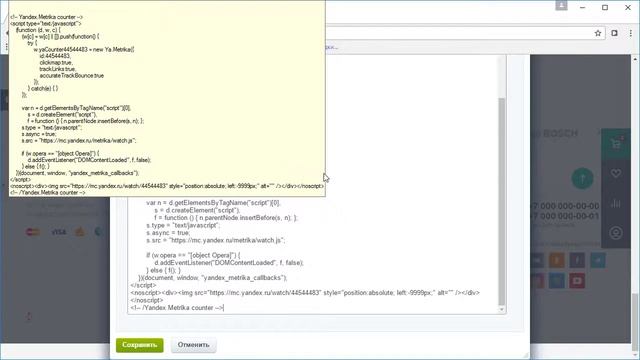Click the Отменить button
640x360 pixels.
pos(193,345)
